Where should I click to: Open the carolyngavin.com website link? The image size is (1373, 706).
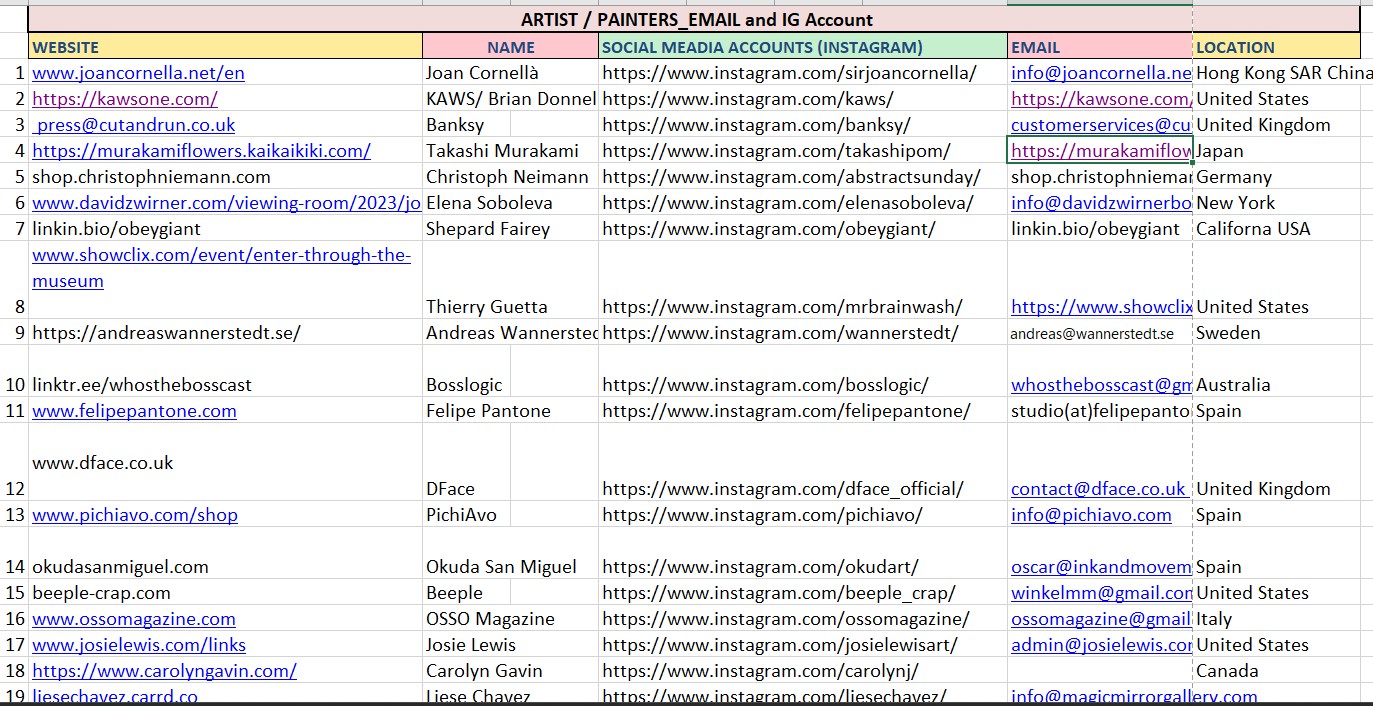(x=164, y=671)
